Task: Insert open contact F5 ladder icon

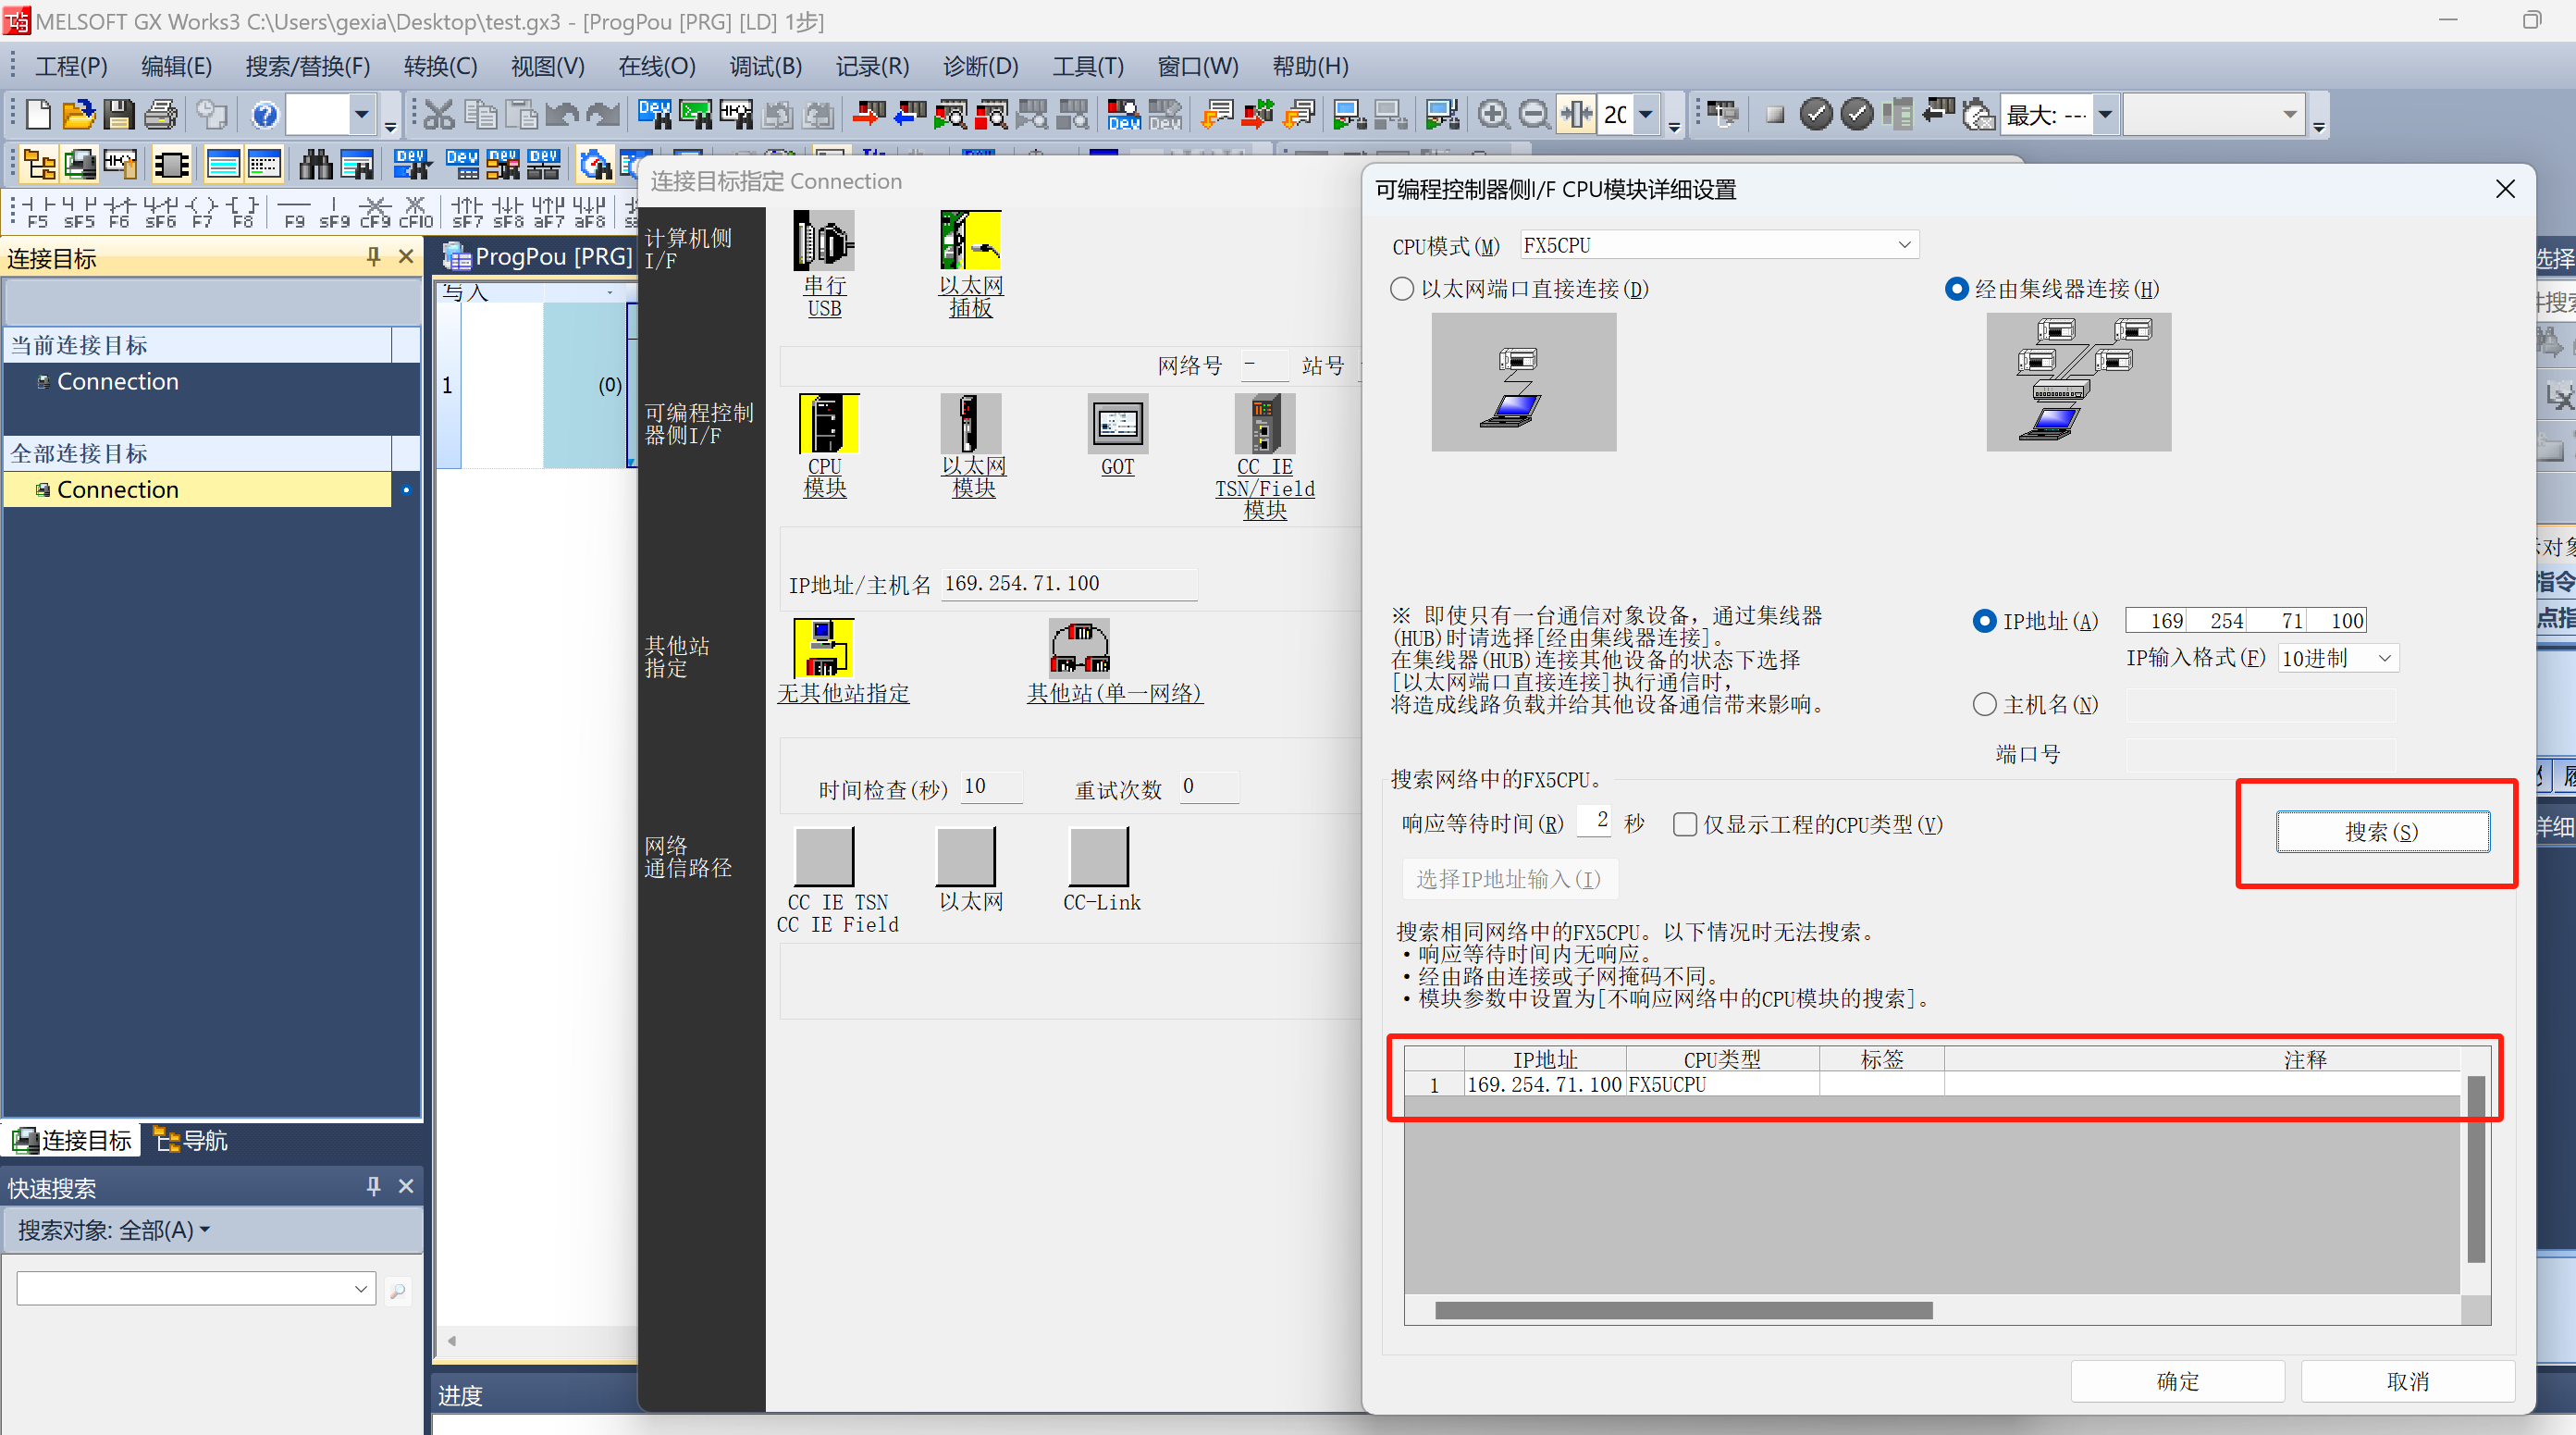Action: pyautogui.click(x=36, y=212)
